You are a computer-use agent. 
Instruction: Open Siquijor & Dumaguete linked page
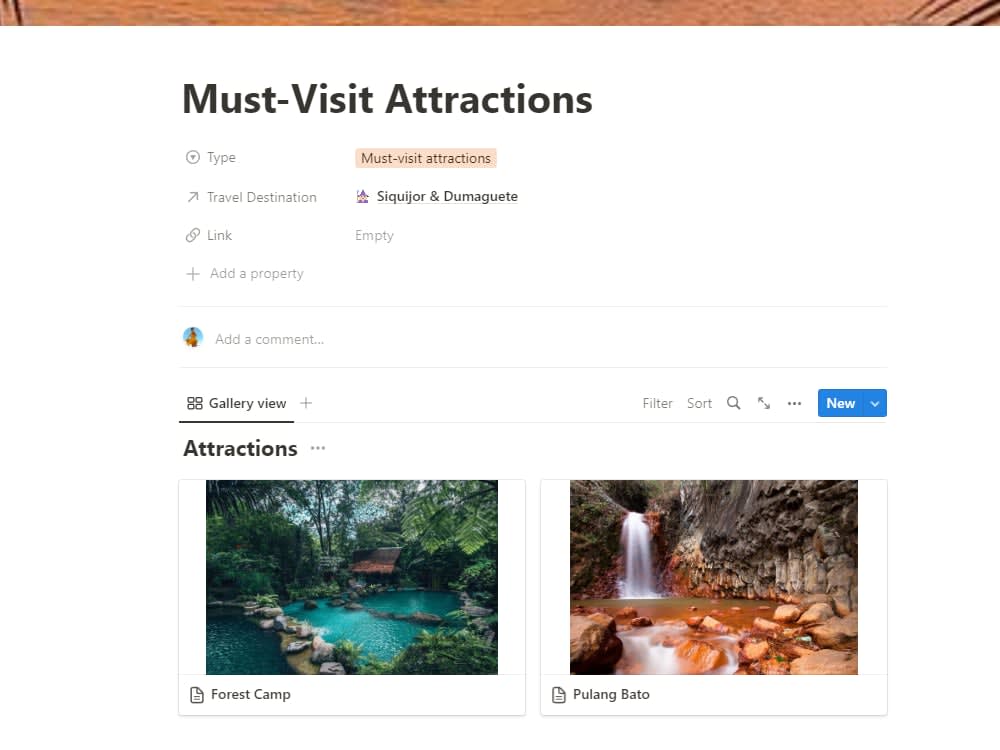pyautogui.click(x=447, y=196)
